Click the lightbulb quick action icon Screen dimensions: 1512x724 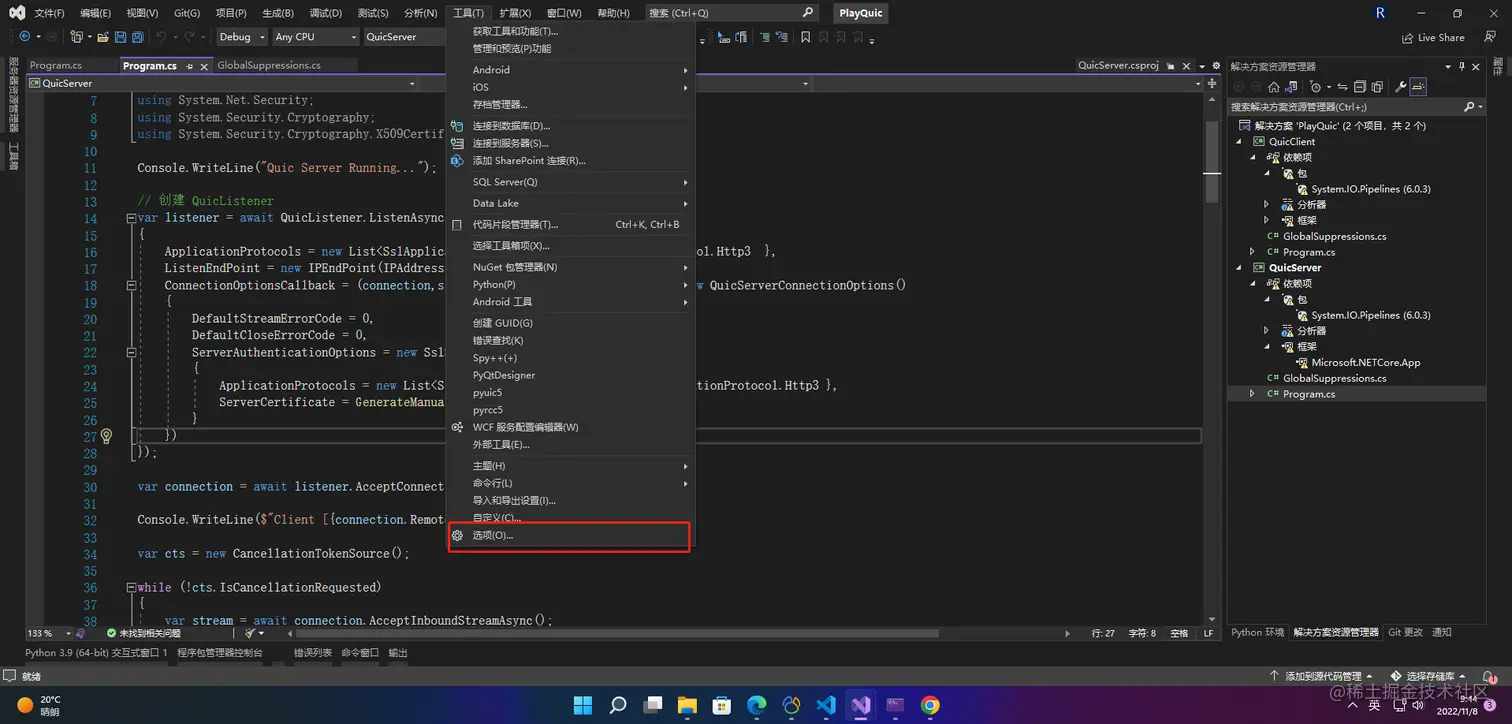coord(106,436)
